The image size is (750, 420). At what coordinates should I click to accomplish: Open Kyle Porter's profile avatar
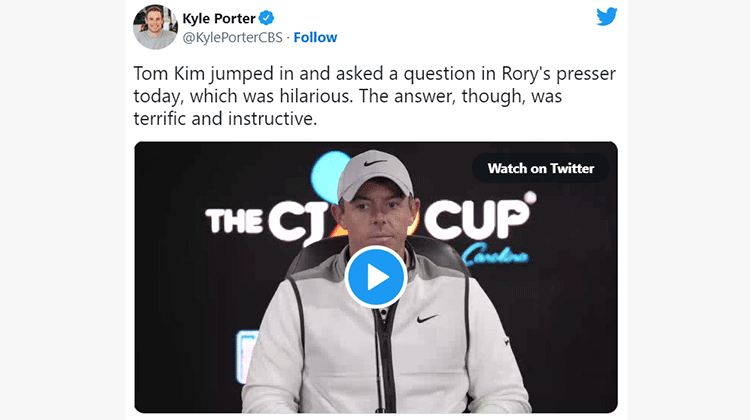tap(155, 27)
